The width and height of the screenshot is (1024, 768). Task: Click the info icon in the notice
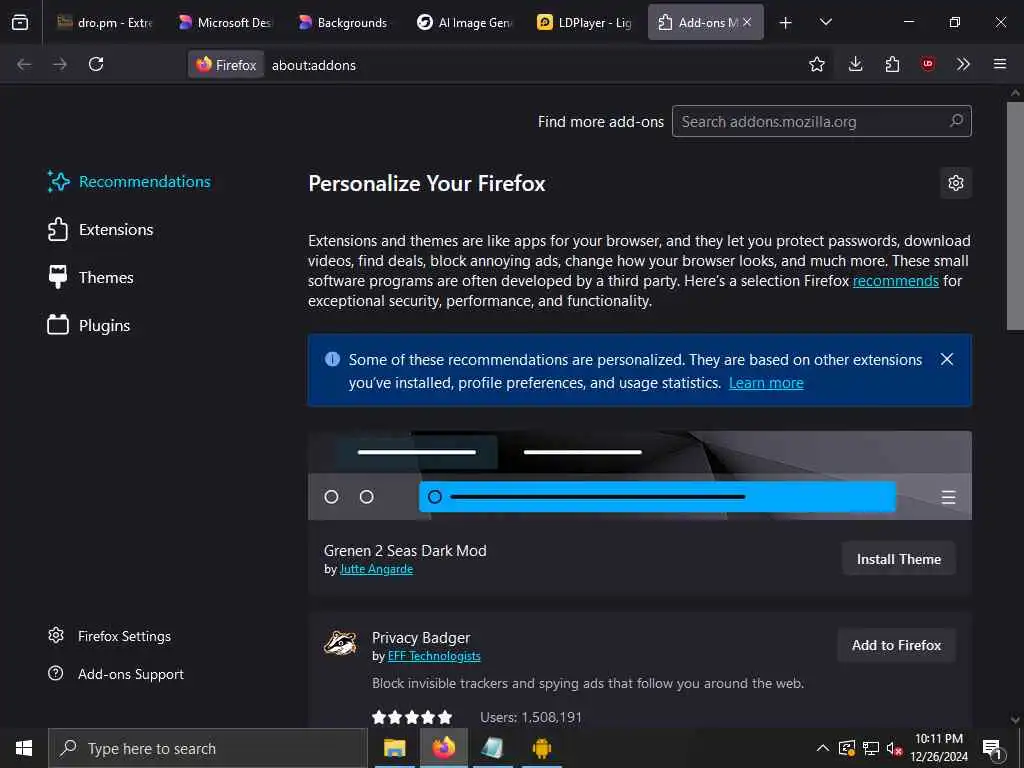click(332, 359)
